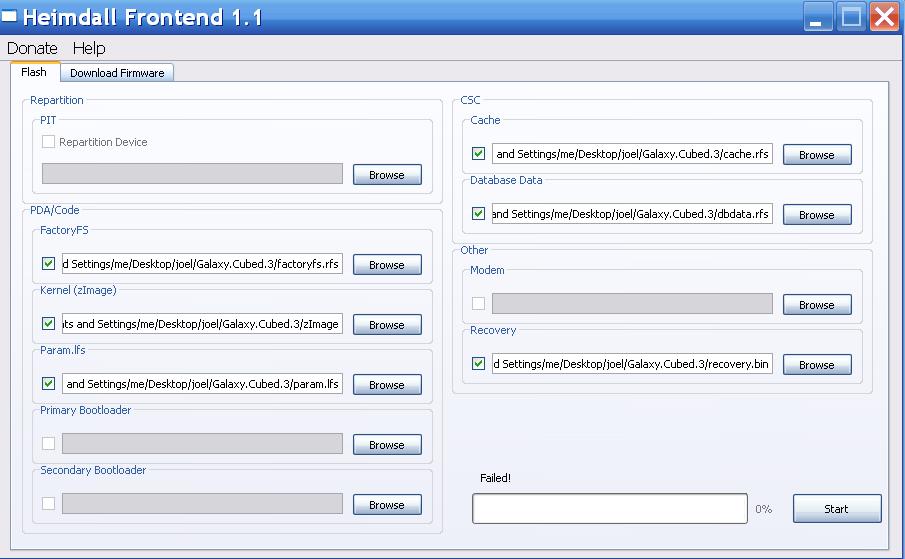Browse for the Database Data file
Image resolution: width=905 pixels, height=559 pixels.
pos(817,215)
